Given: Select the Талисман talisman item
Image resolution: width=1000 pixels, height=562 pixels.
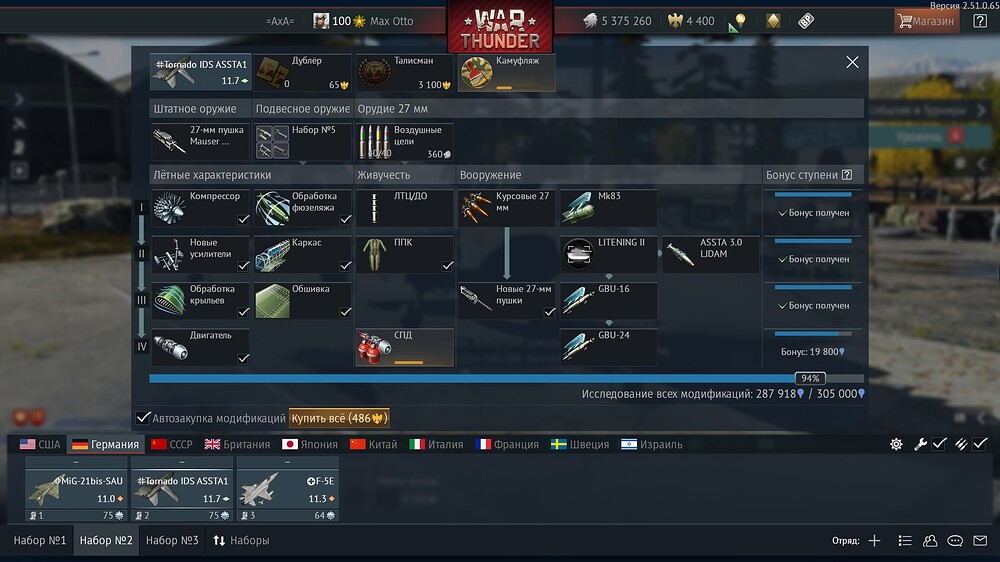Looking at the screenshot, I should [x=404, y=72].
